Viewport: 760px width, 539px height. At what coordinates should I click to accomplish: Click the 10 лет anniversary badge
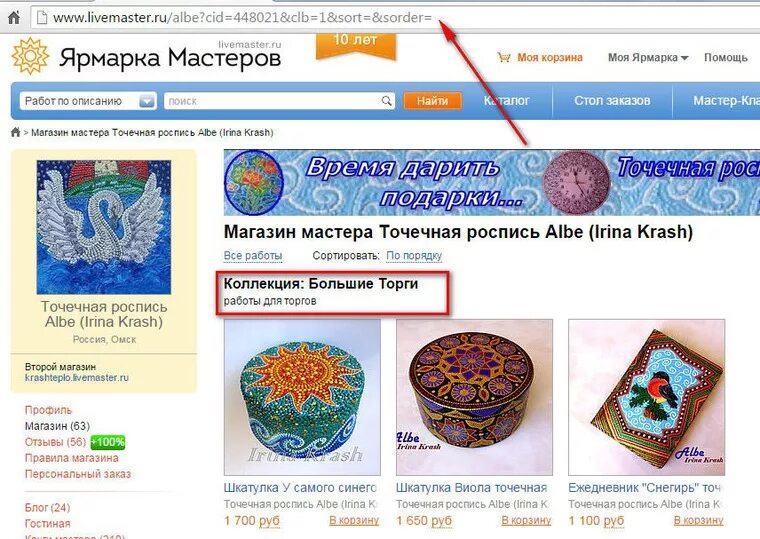(x=355, y=46)
